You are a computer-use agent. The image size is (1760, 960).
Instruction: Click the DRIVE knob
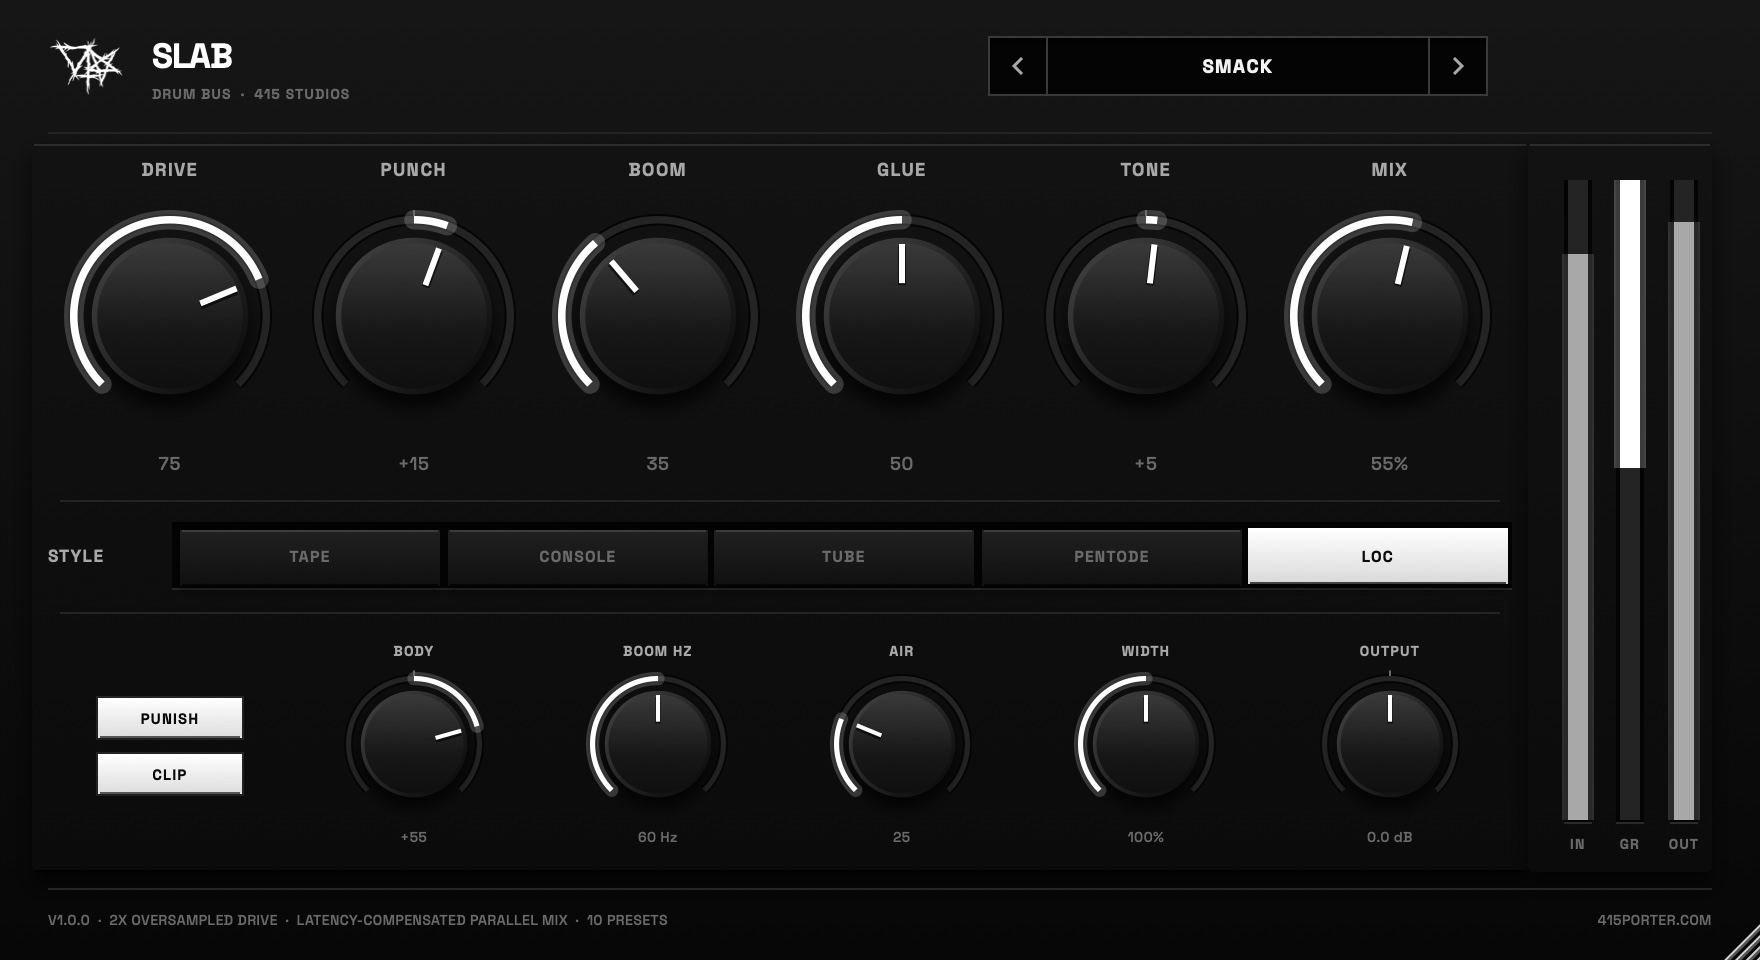[x=169, y=315]
